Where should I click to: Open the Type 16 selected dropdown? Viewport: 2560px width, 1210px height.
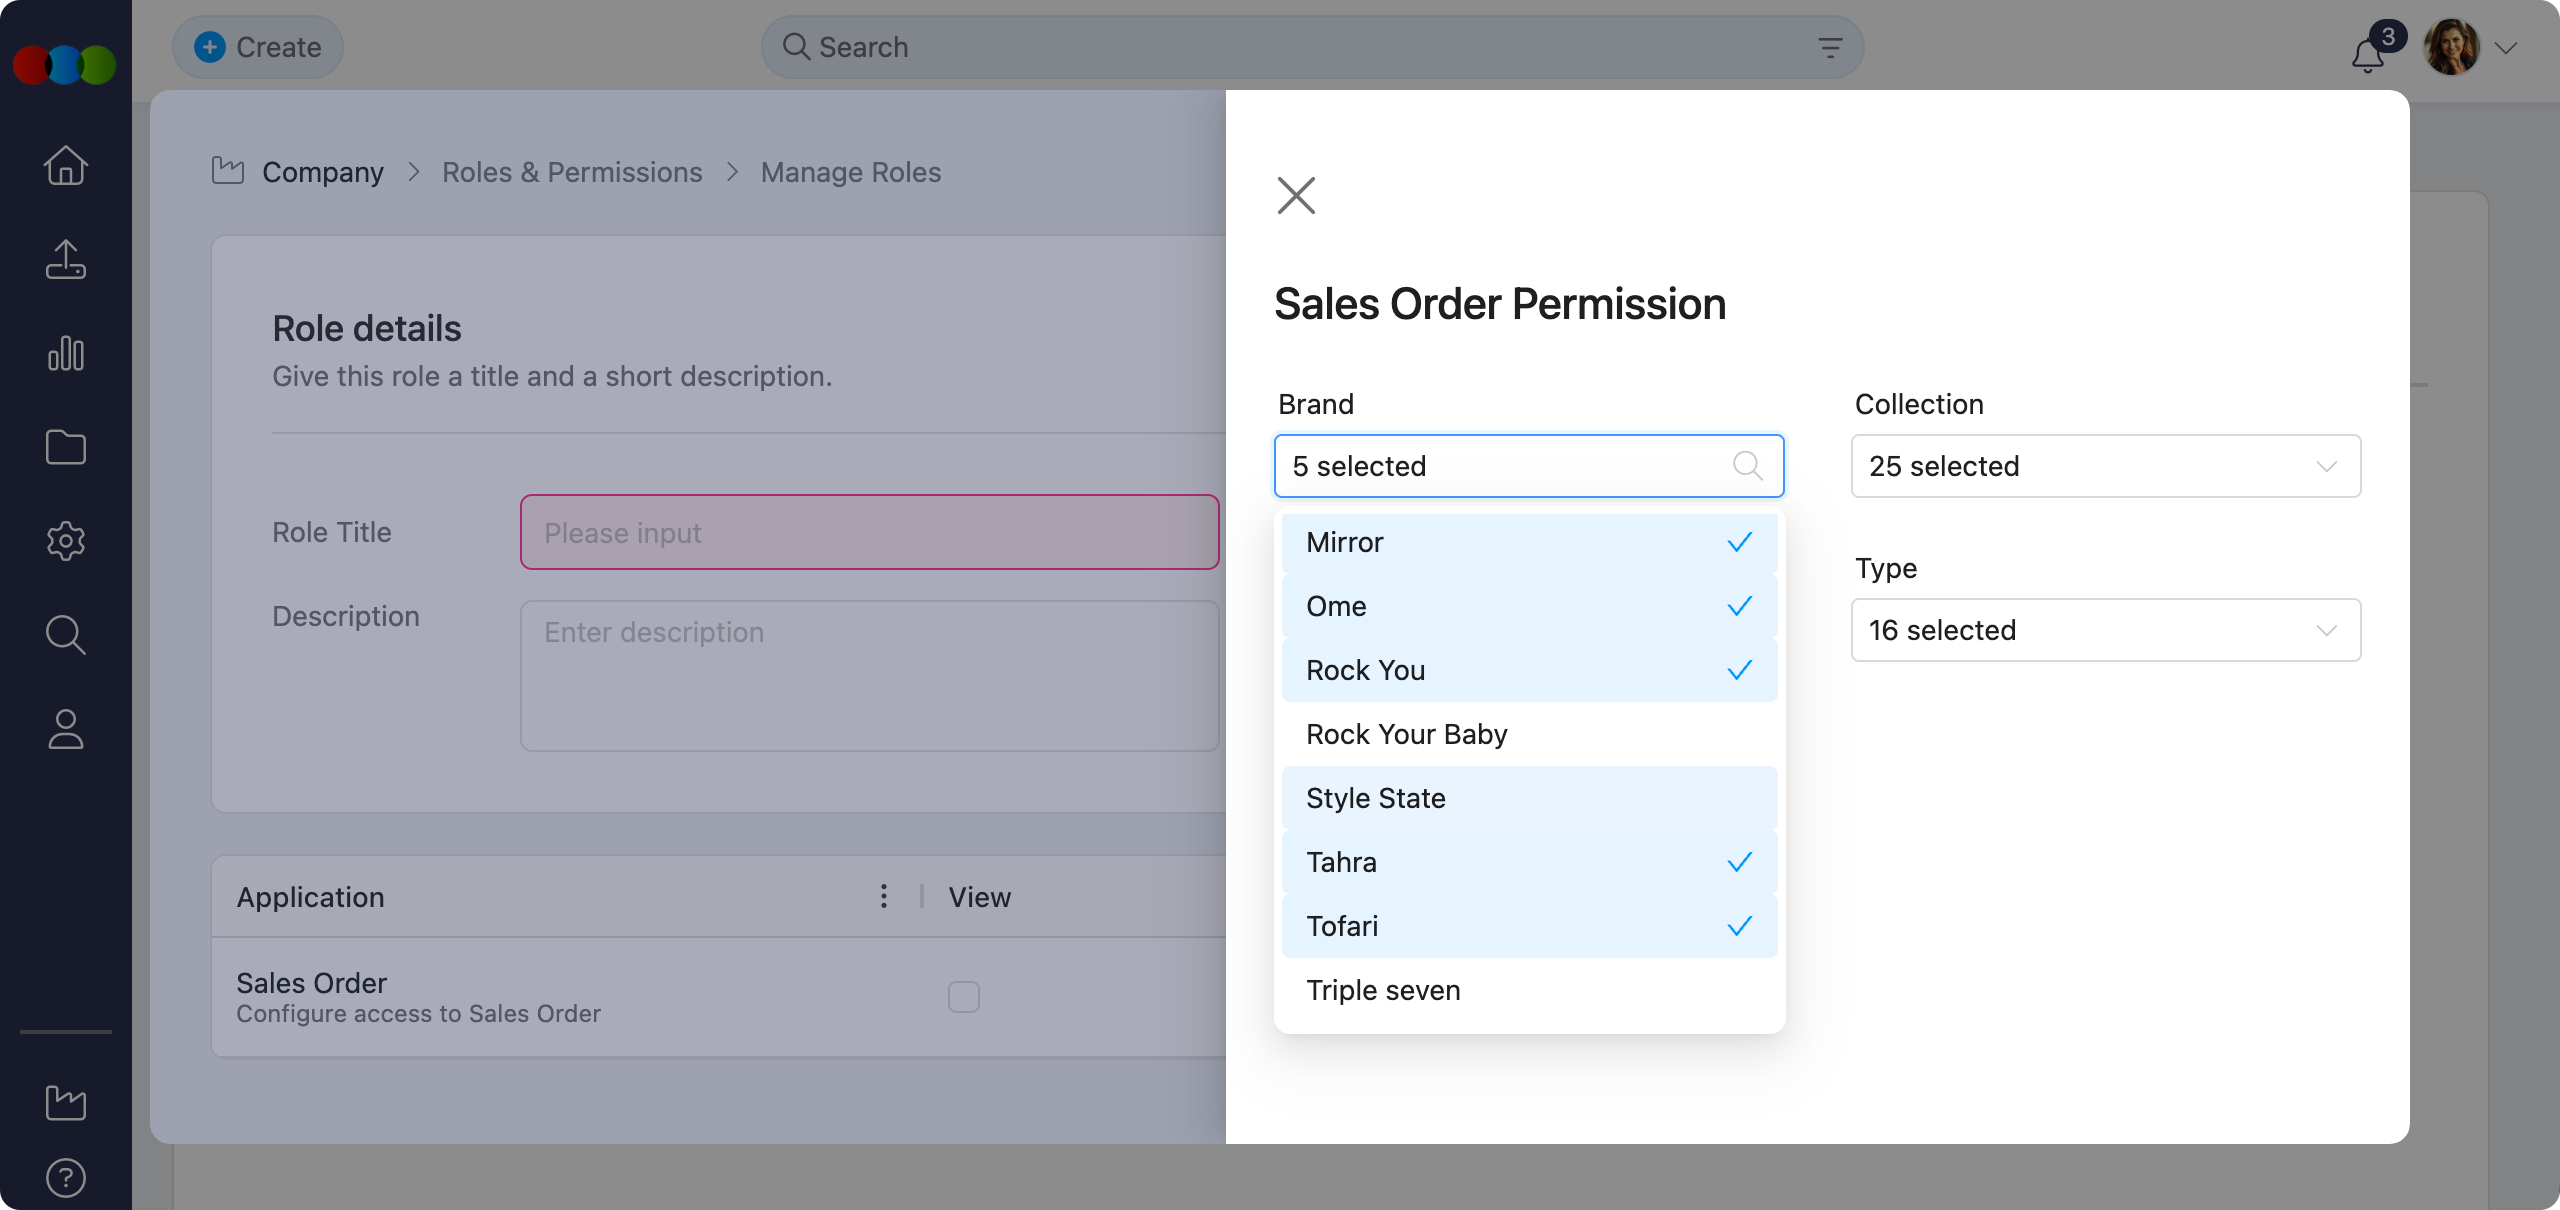tap(2104, 630)
